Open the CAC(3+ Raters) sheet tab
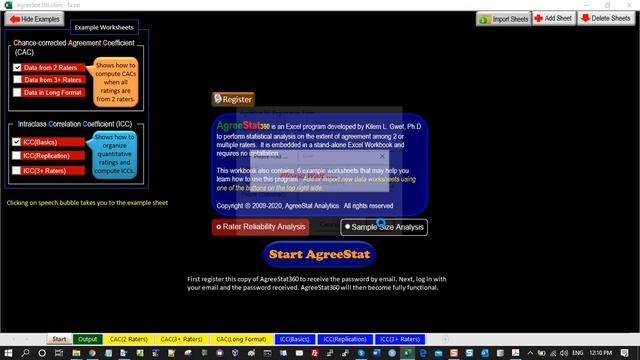The height and width of the screenshot is (360, 640). pos(181,339)
